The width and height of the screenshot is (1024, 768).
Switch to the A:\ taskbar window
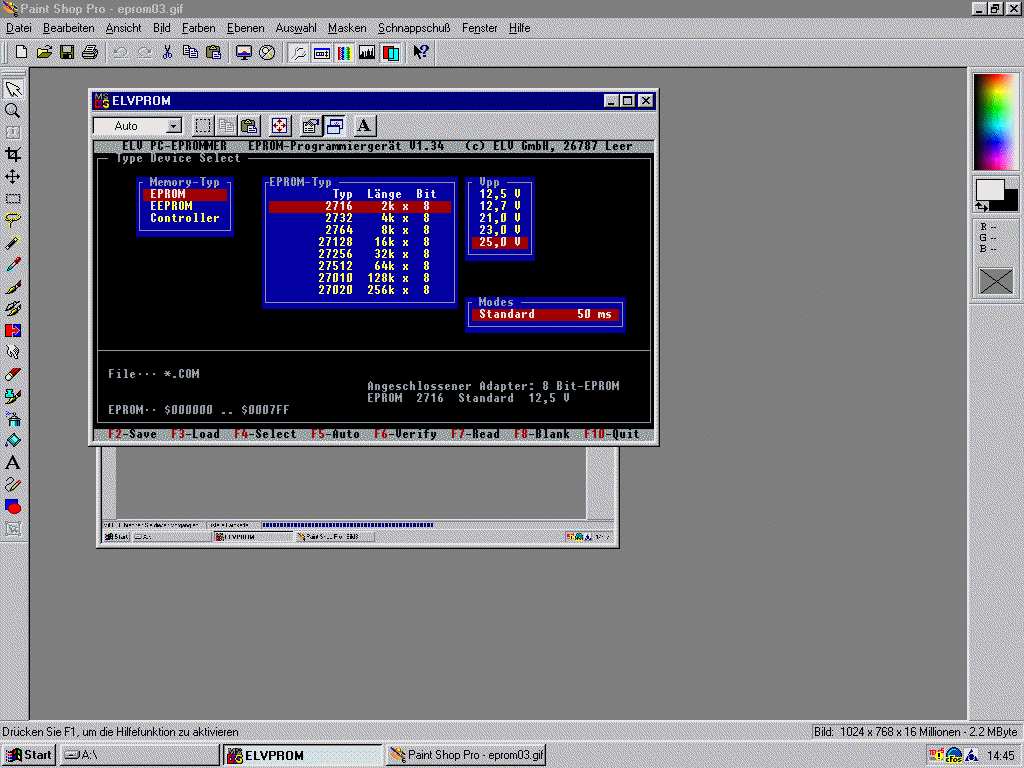tap(140, 755)
